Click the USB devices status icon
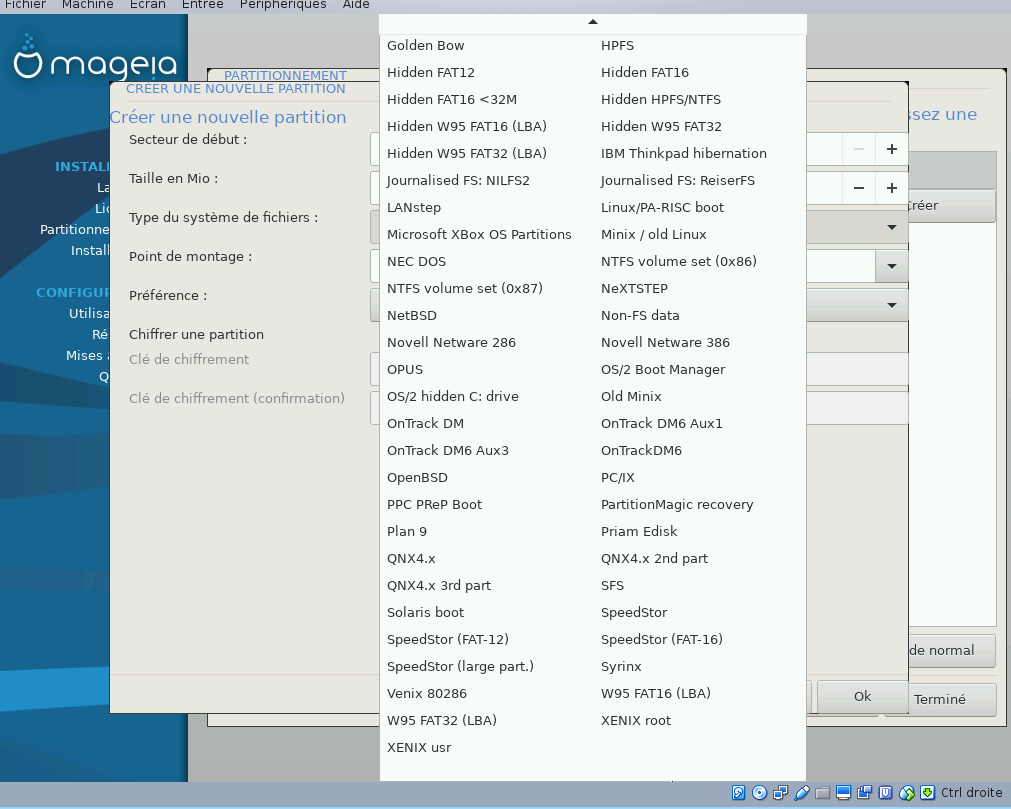 coord(801,792)
